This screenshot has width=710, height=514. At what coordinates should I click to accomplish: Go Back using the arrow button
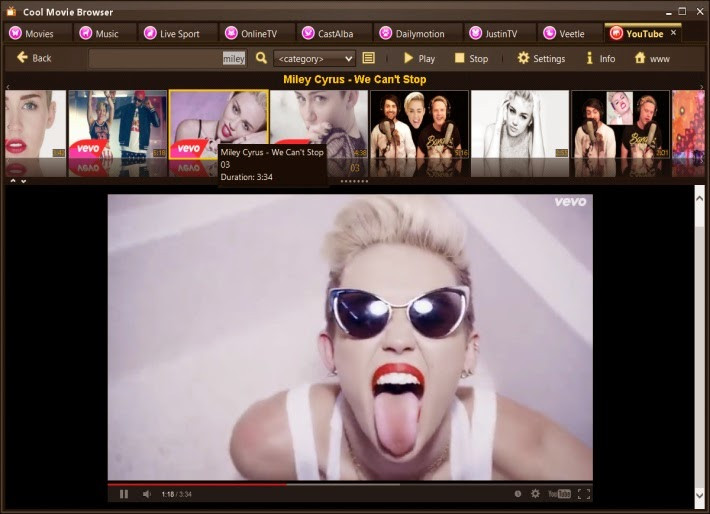click(34, 58)
